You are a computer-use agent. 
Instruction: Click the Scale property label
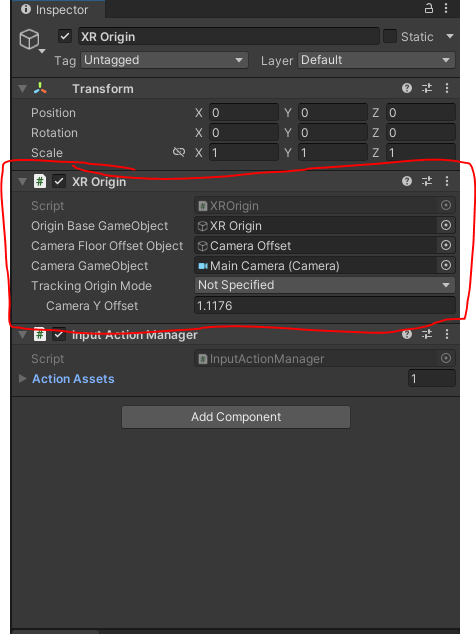click(47, 153)
